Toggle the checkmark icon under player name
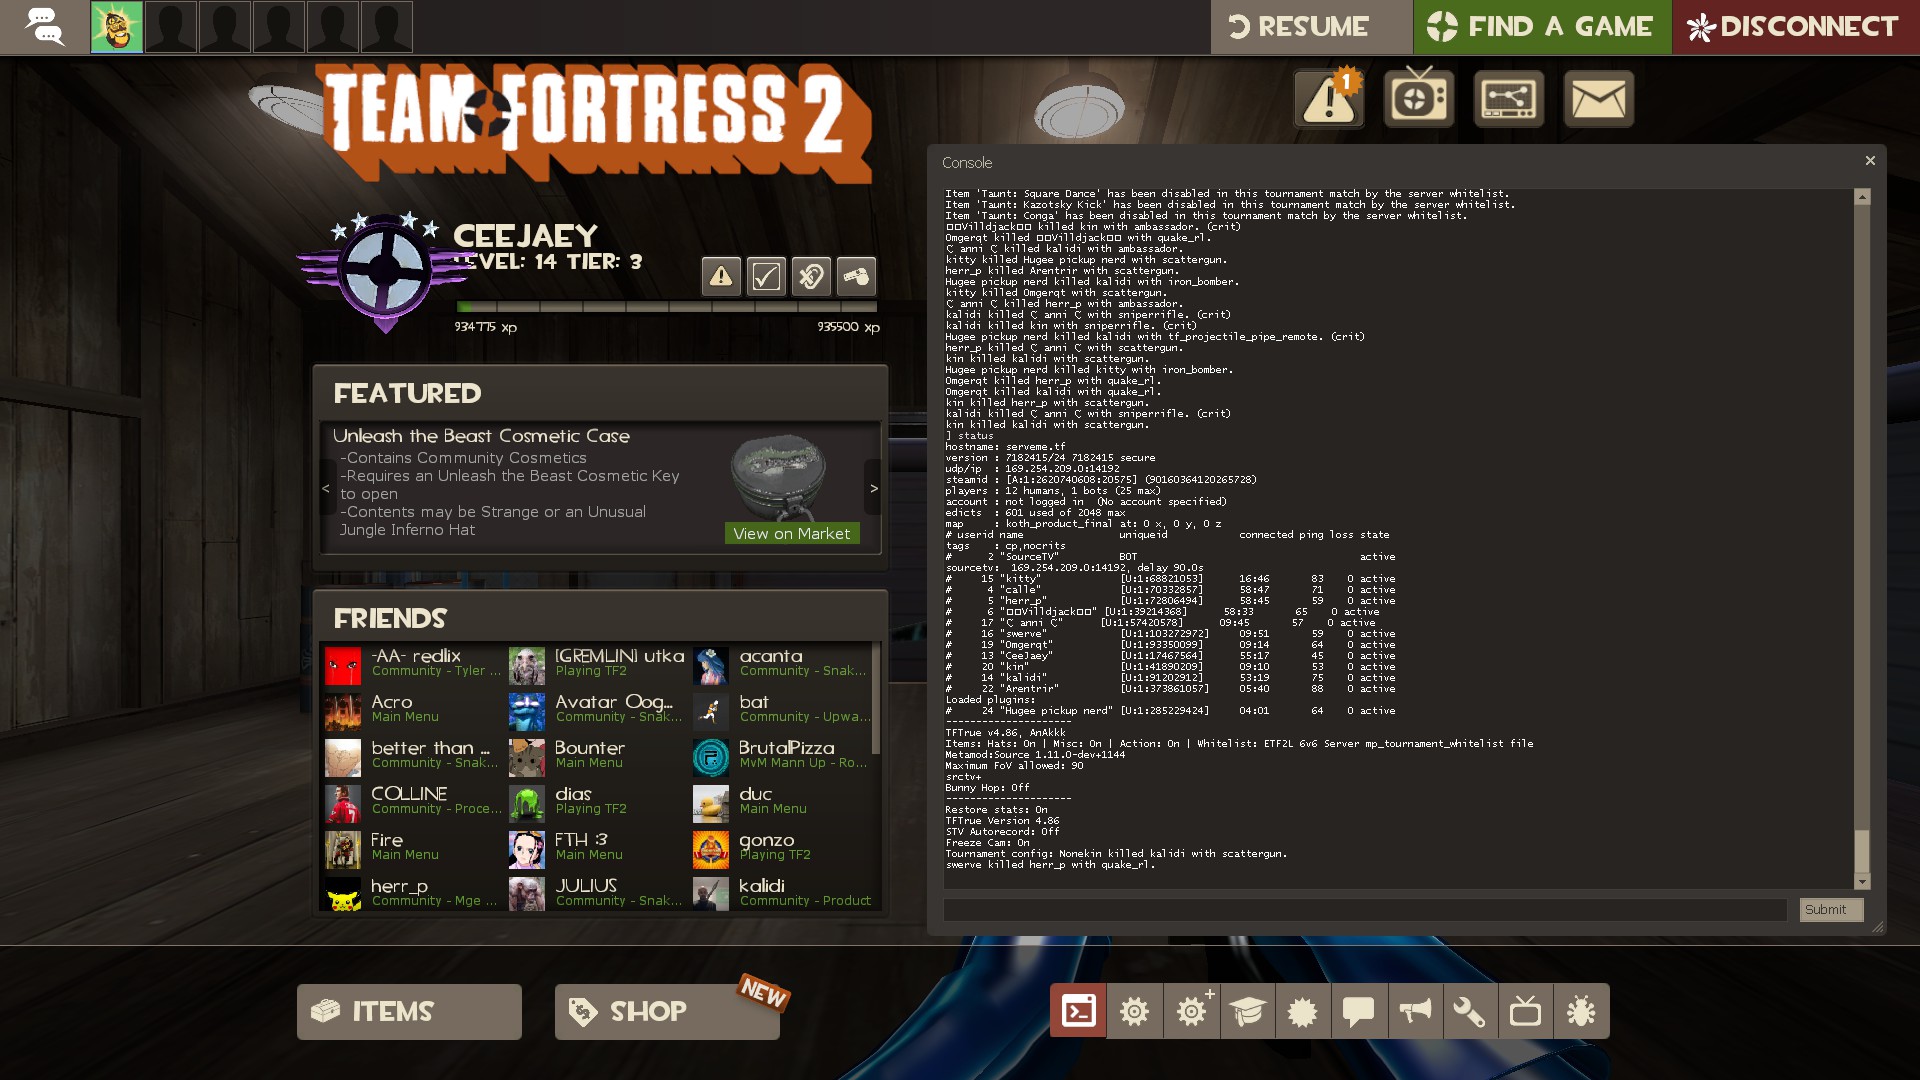The width and height of the screenshot is (1920, 1080). [766, 276]
